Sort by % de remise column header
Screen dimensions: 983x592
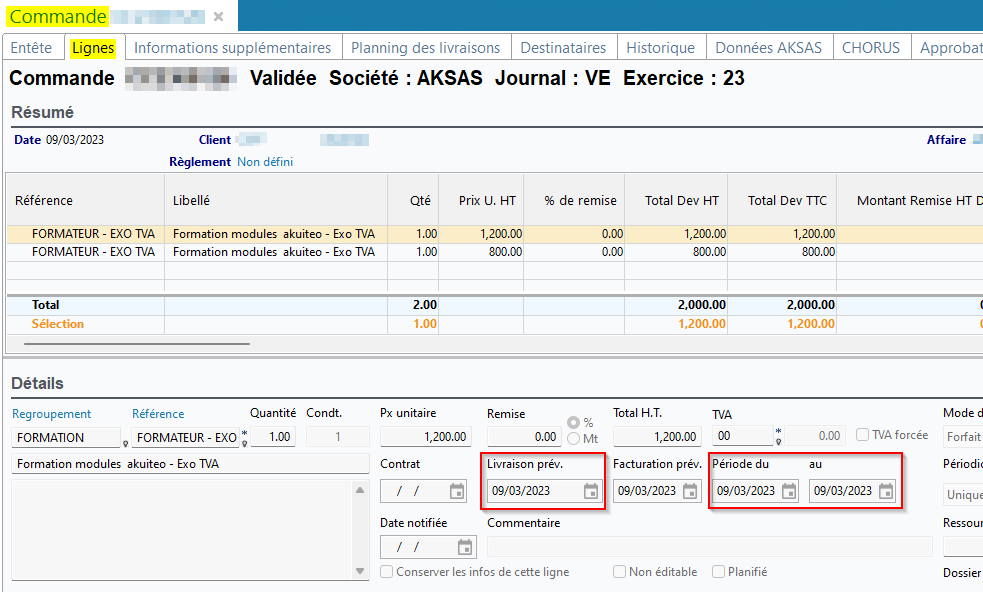[574, 201]
